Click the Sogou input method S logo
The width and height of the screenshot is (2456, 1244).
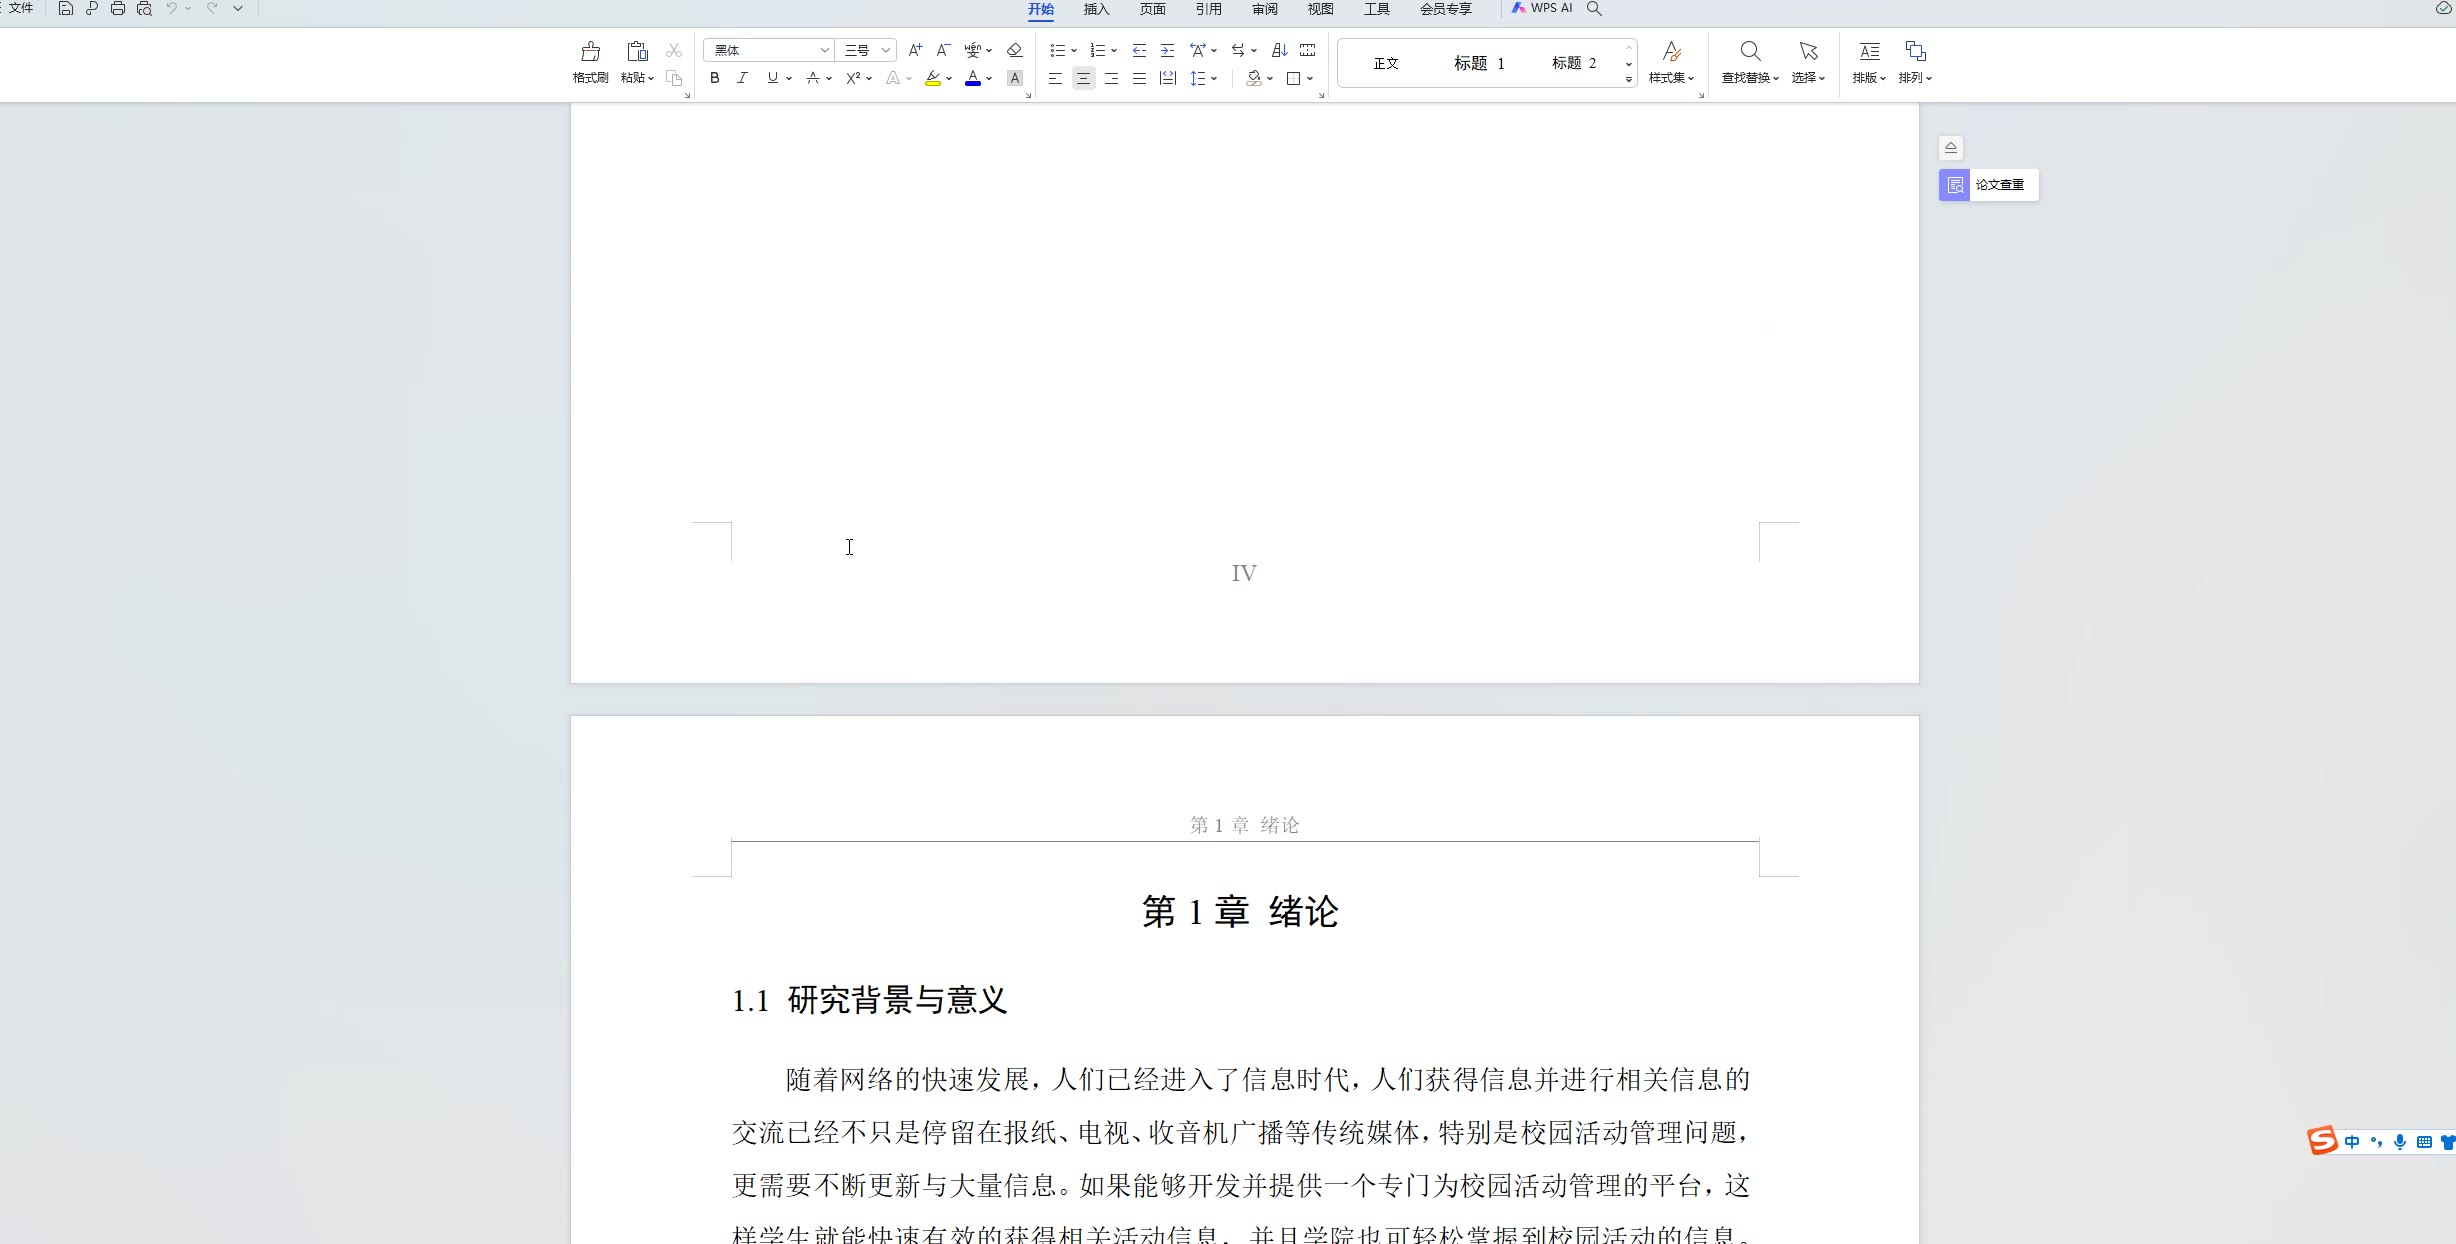[x=2322, y=1141]
